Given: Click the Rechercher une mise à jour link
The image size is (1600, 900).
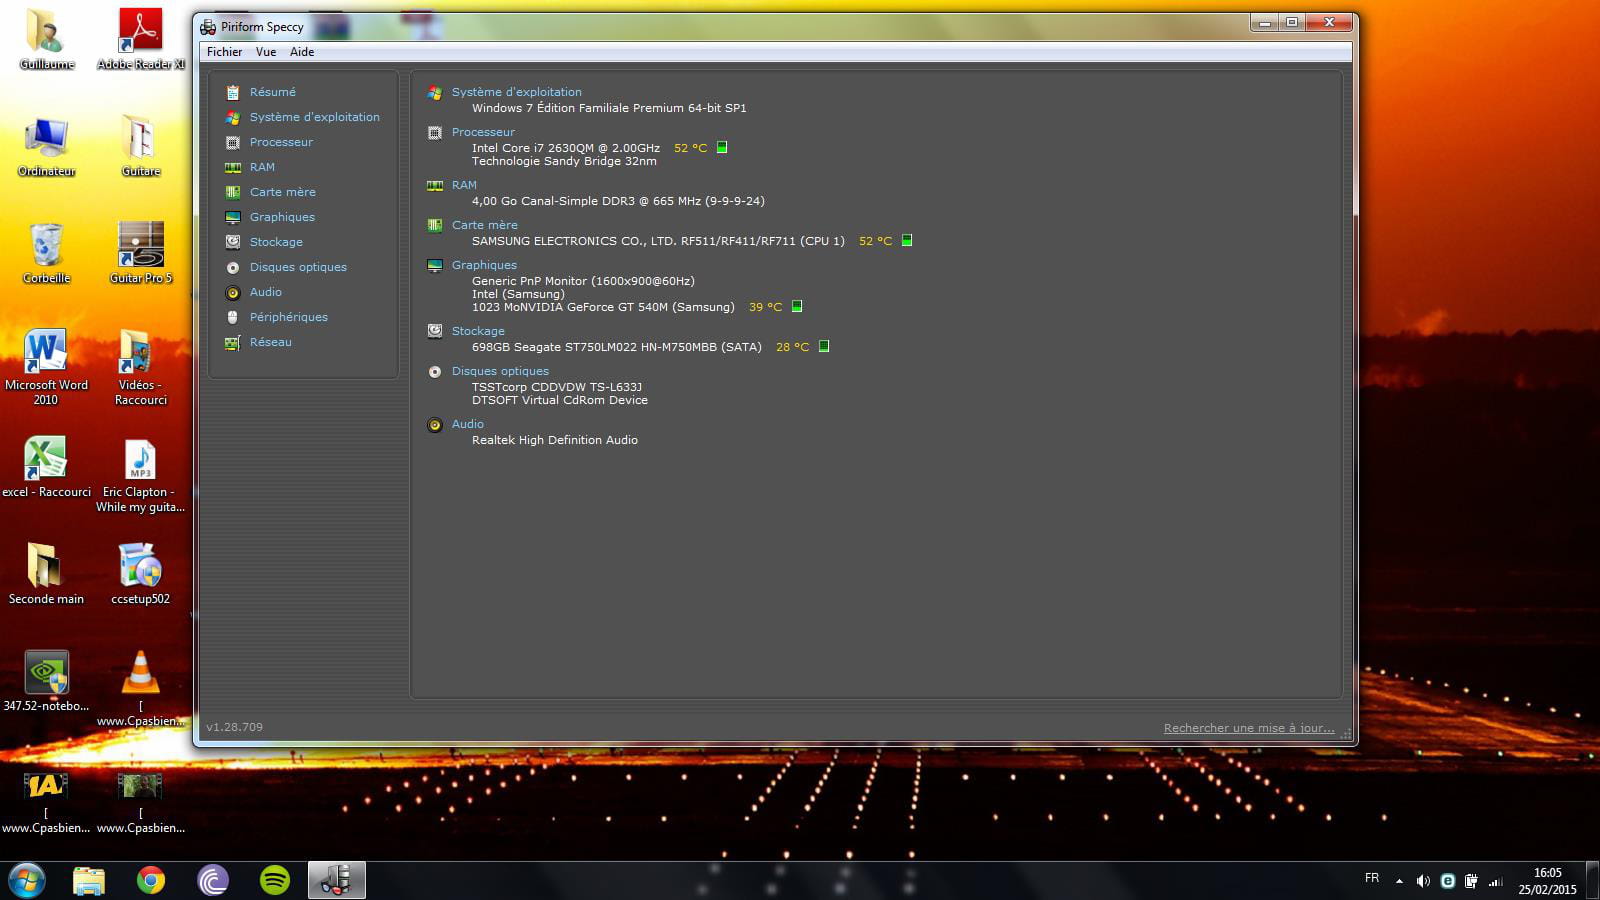Looking at the screenshot, I should coord(1248,728).
